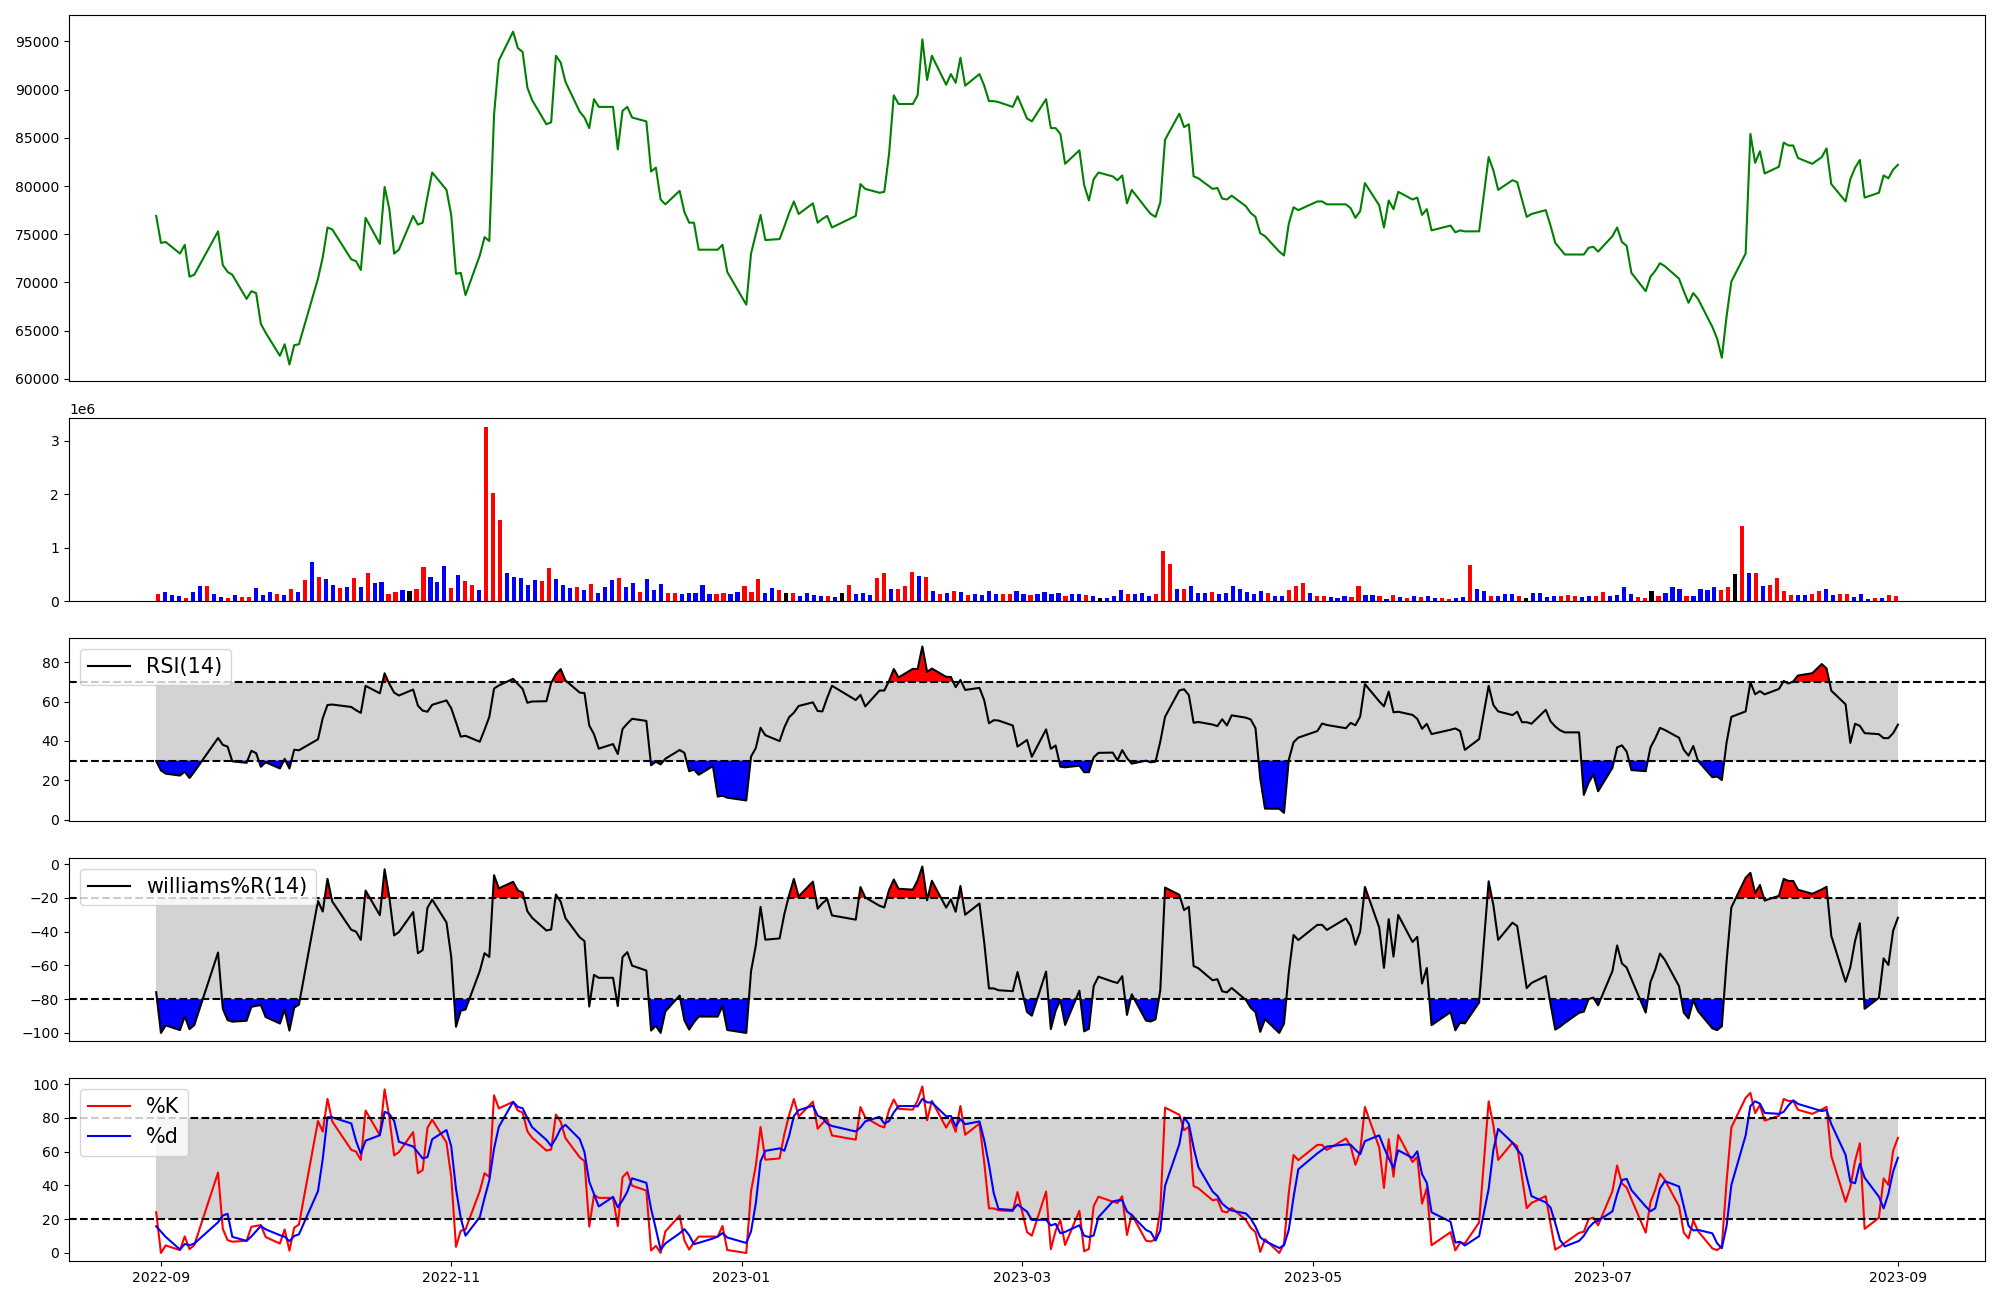Click the %K legend text
Screen dimensions: 2000x1300
pyautogui.click(x=162, y=1106)
